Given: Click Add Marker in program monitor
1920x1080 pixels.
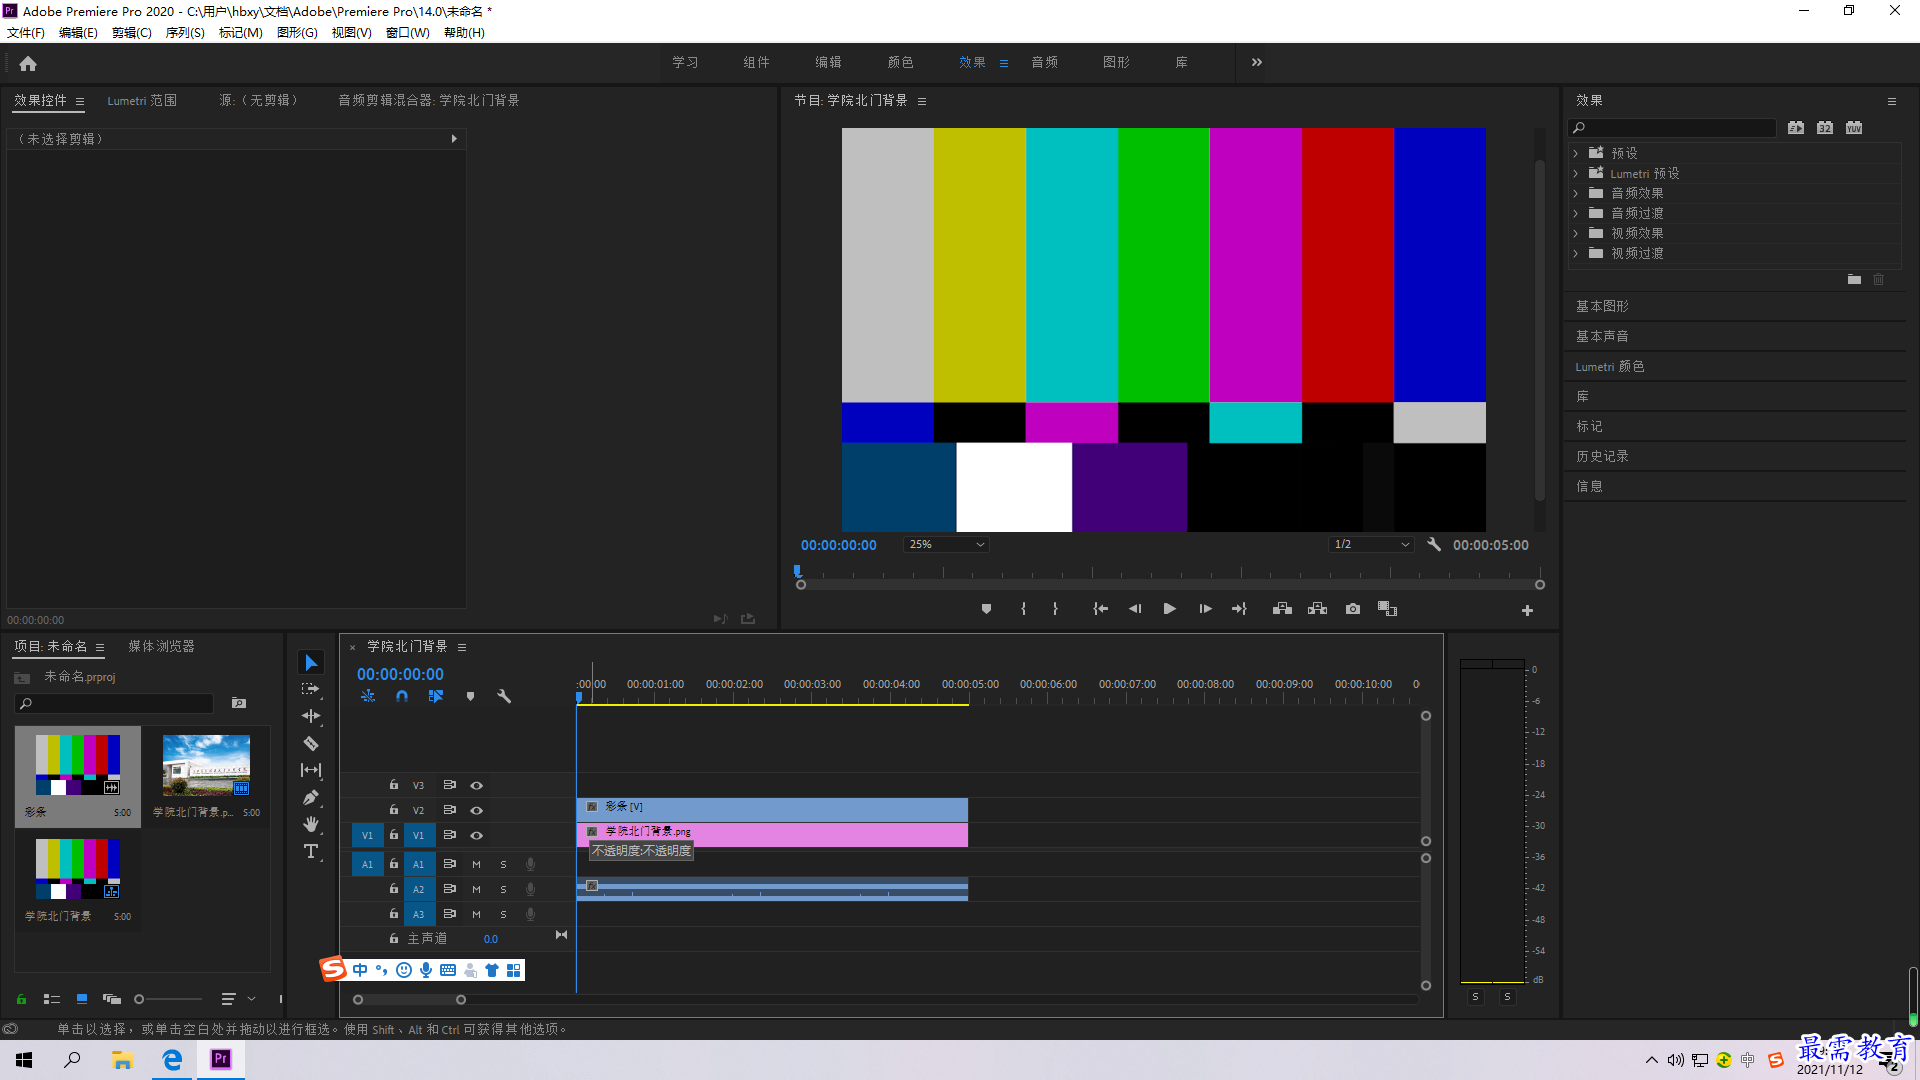Looking at the screenshot, I should pyautogui.click(x=986, y=609).
